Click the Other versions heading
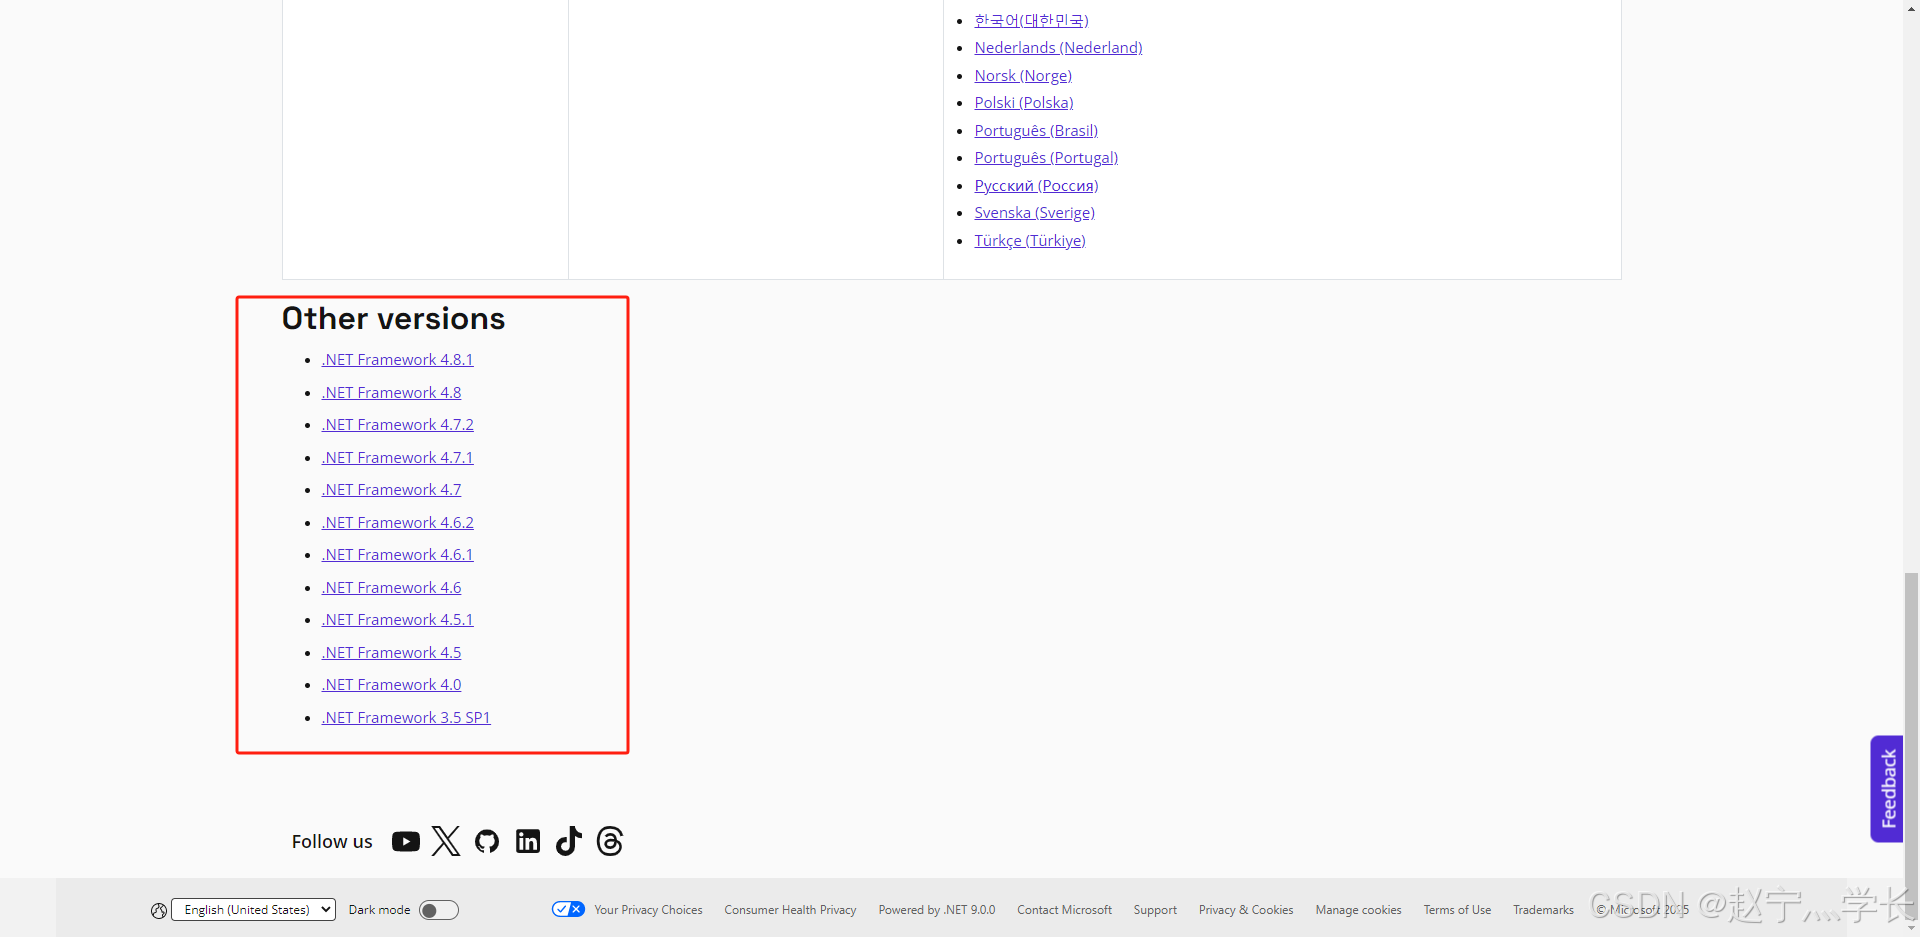The image size is (1920, 937). click(x=394, y=319)
